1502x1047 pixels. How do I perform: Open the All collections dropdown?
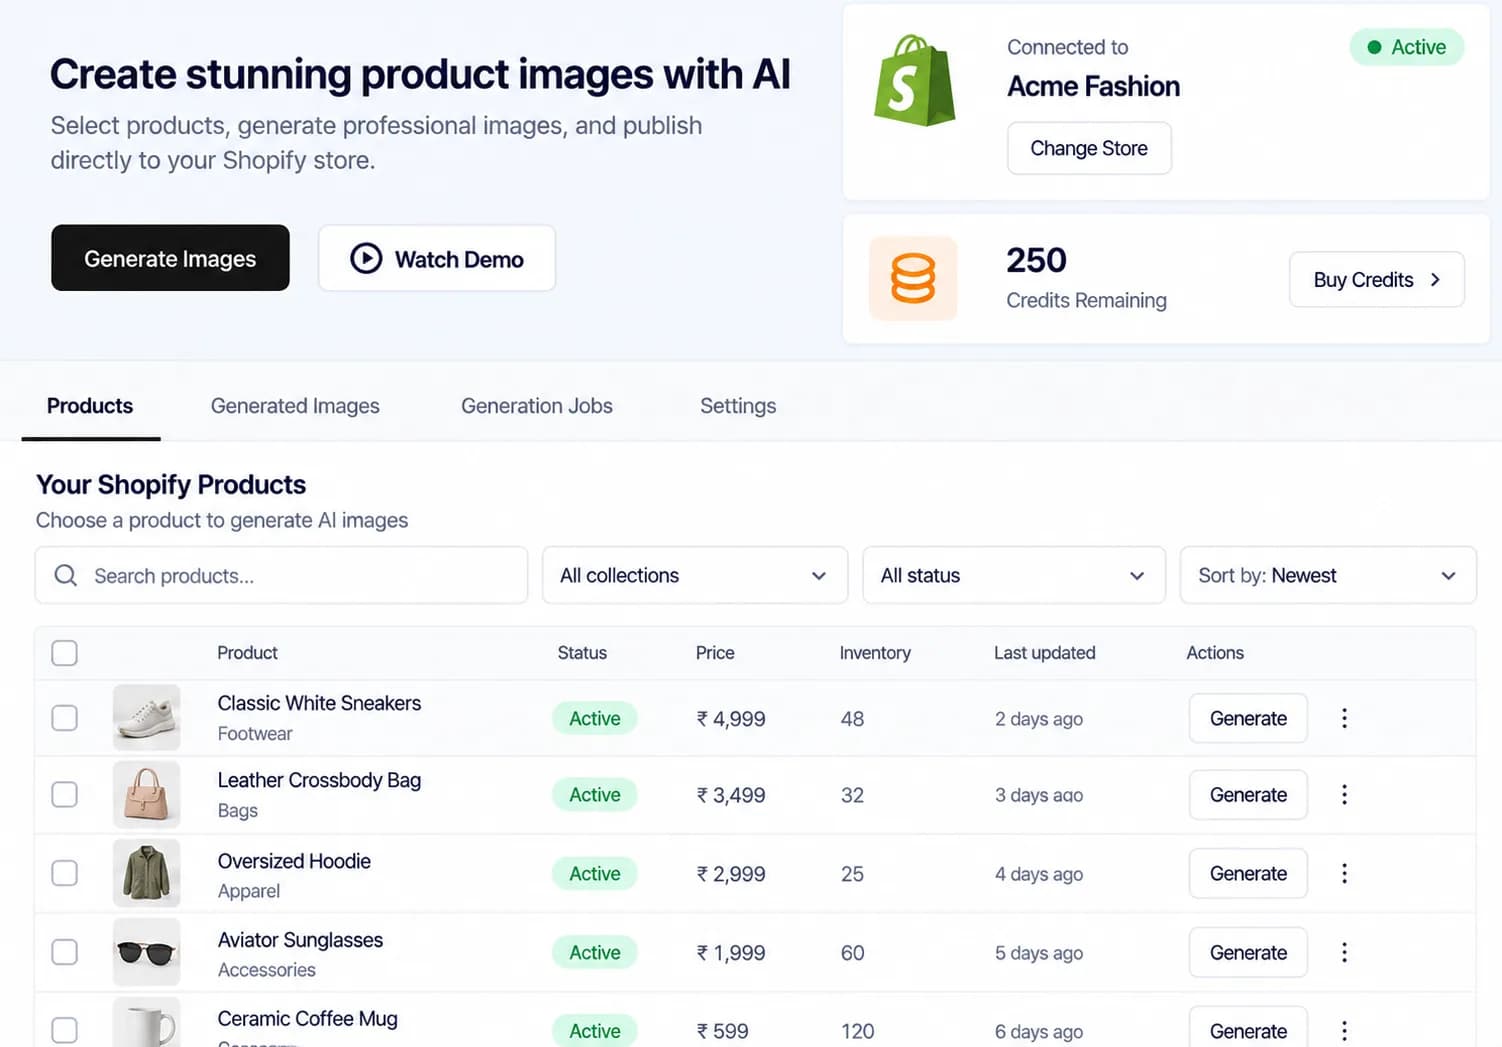(695, 575)
